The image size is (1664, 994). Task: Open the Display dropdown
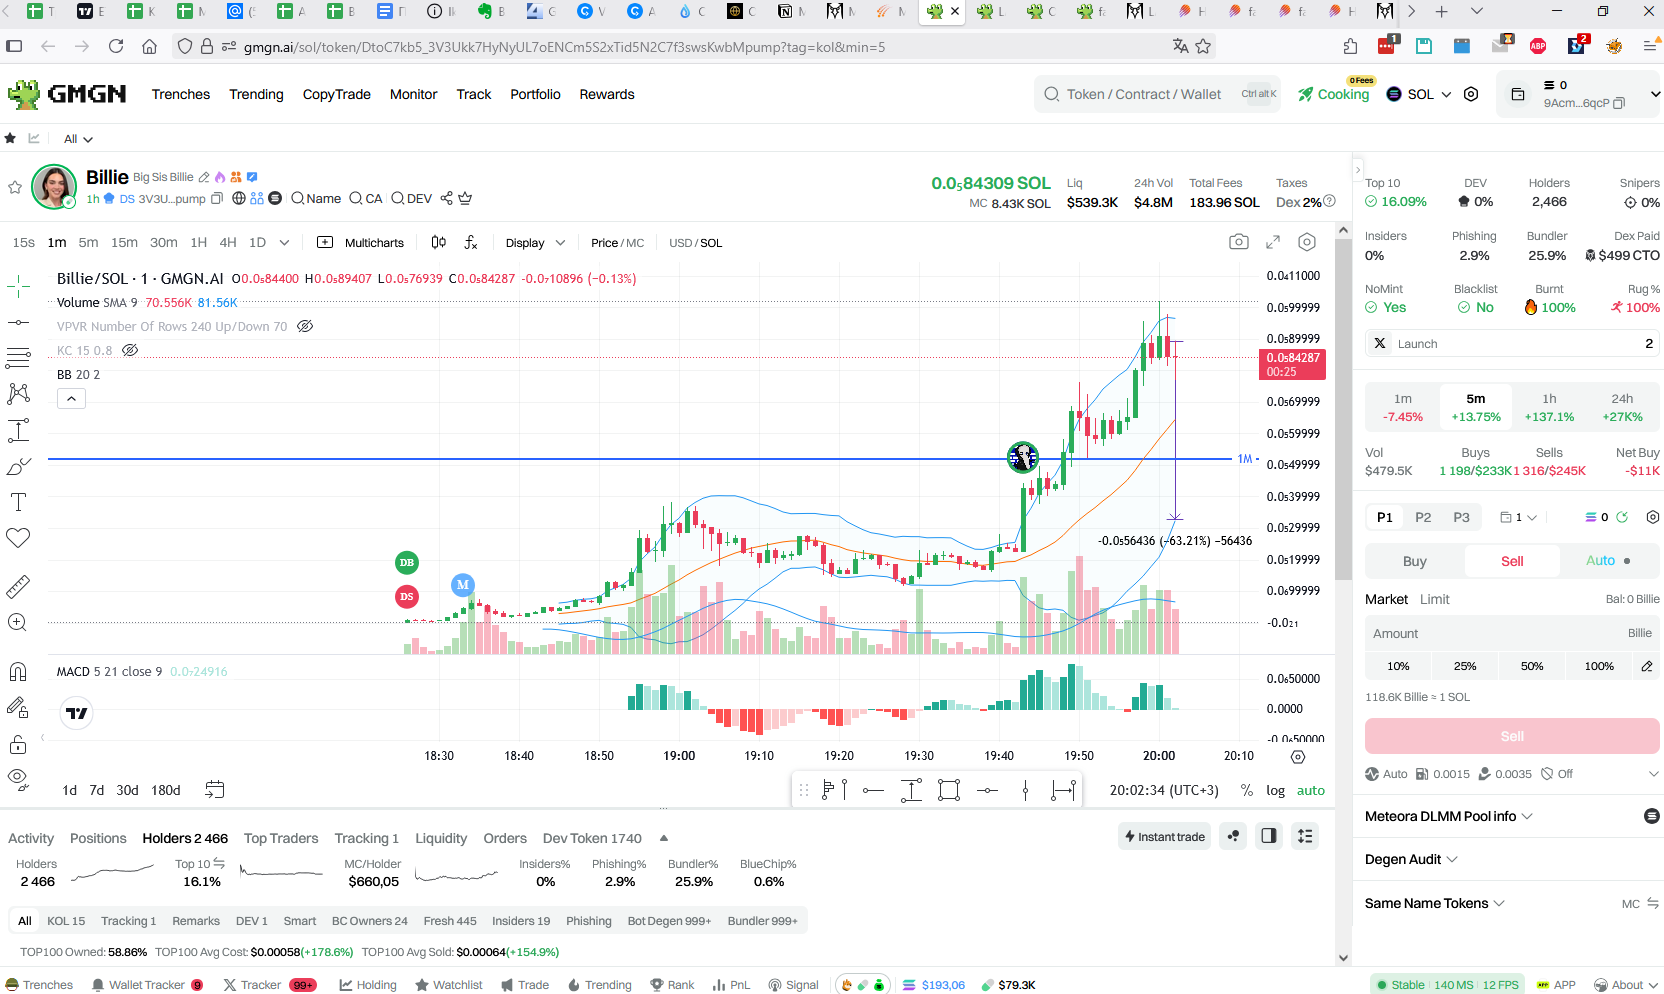click(535, 243)
